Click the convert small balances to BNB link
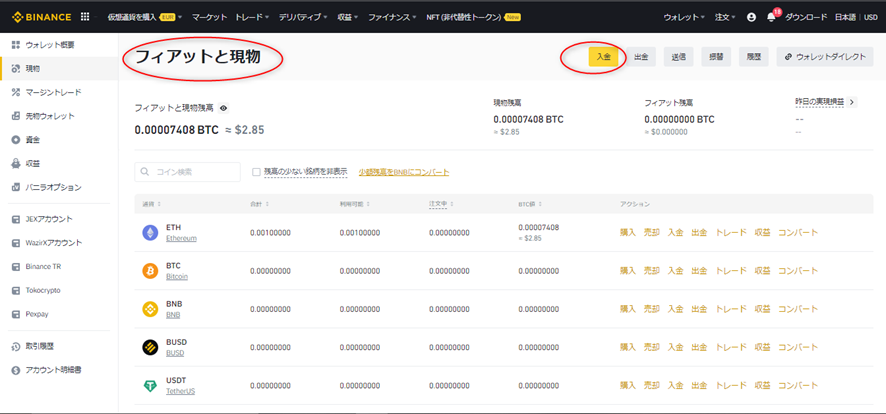886x414 pixels. (x=403, y=172)
